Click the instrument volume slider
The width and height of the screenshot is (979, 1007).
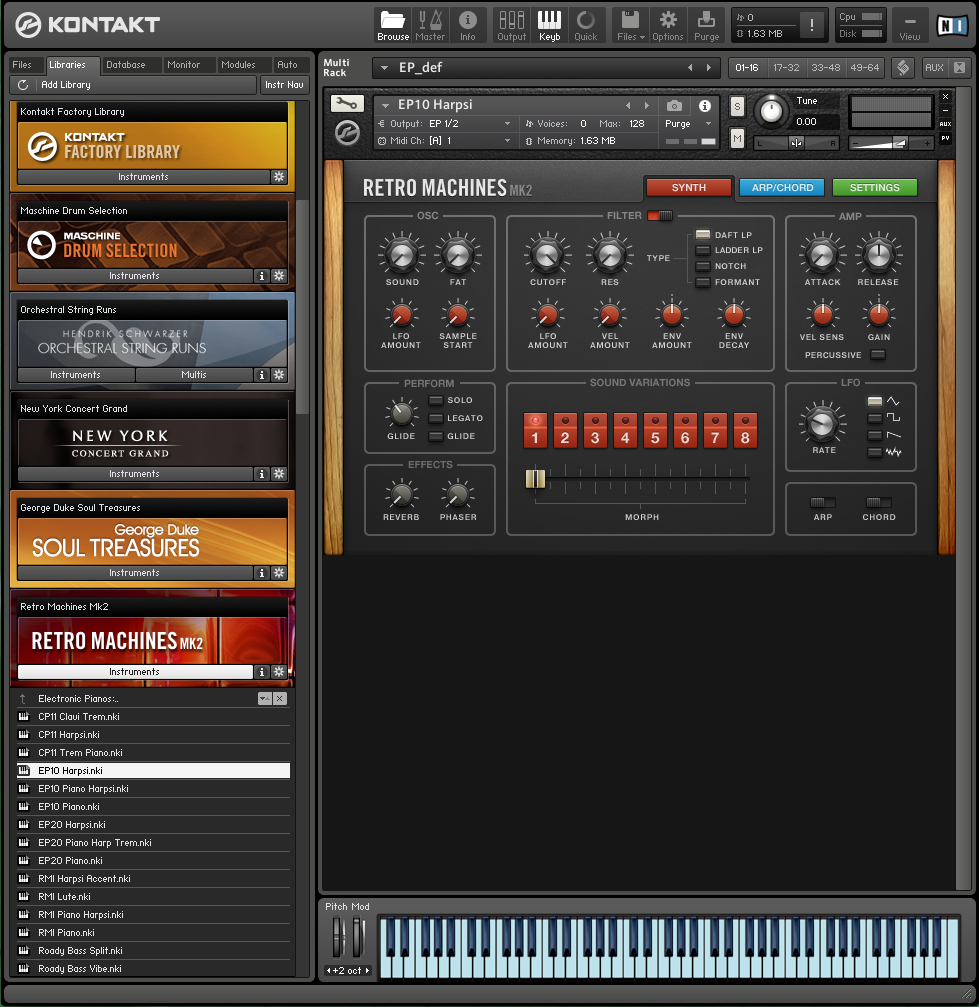890,144
